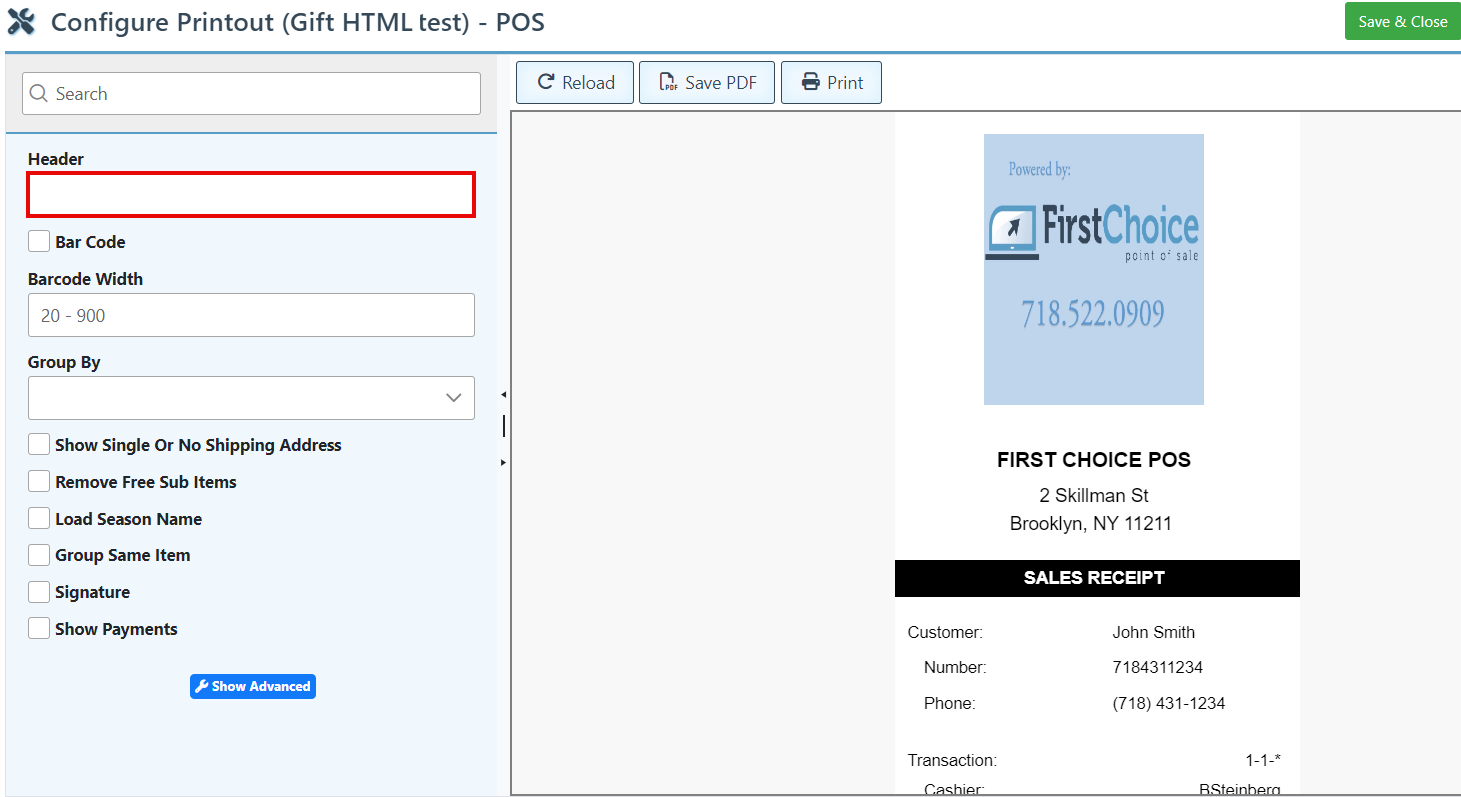1461x797 pixels.
Task: Enable the Bar Code checkbox
Action: [39, 242]
